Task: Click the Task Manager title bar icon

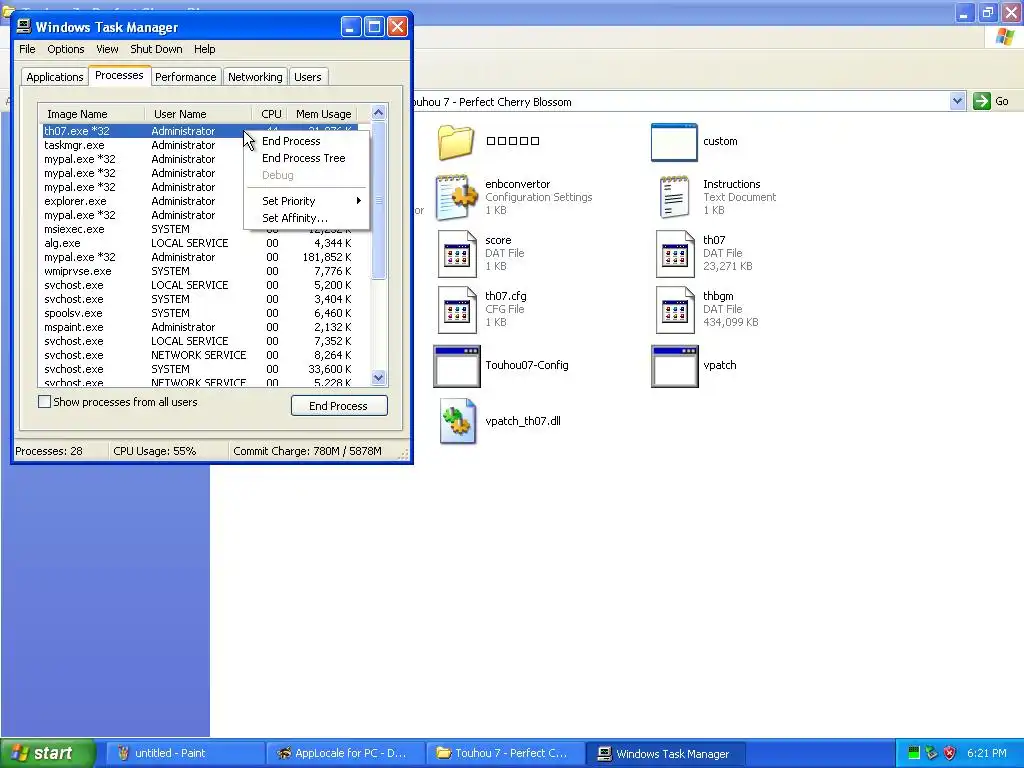Action: click(x=24, y=26)
